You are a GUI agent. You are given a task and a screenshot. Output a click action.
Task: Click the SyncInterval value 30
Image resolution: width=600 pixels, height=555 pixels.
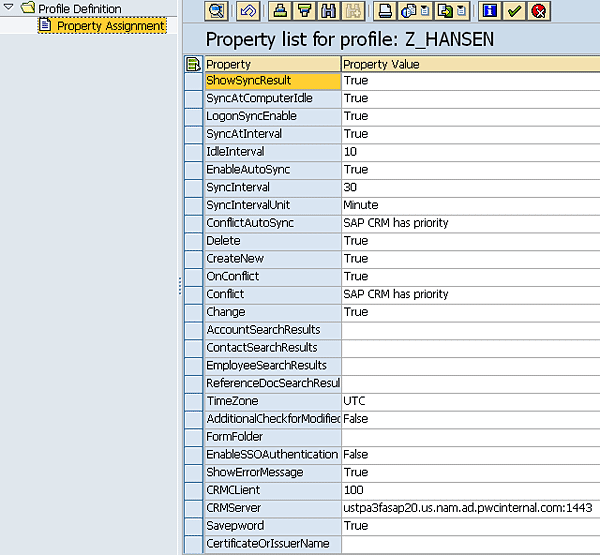click(x=471, y=188)
